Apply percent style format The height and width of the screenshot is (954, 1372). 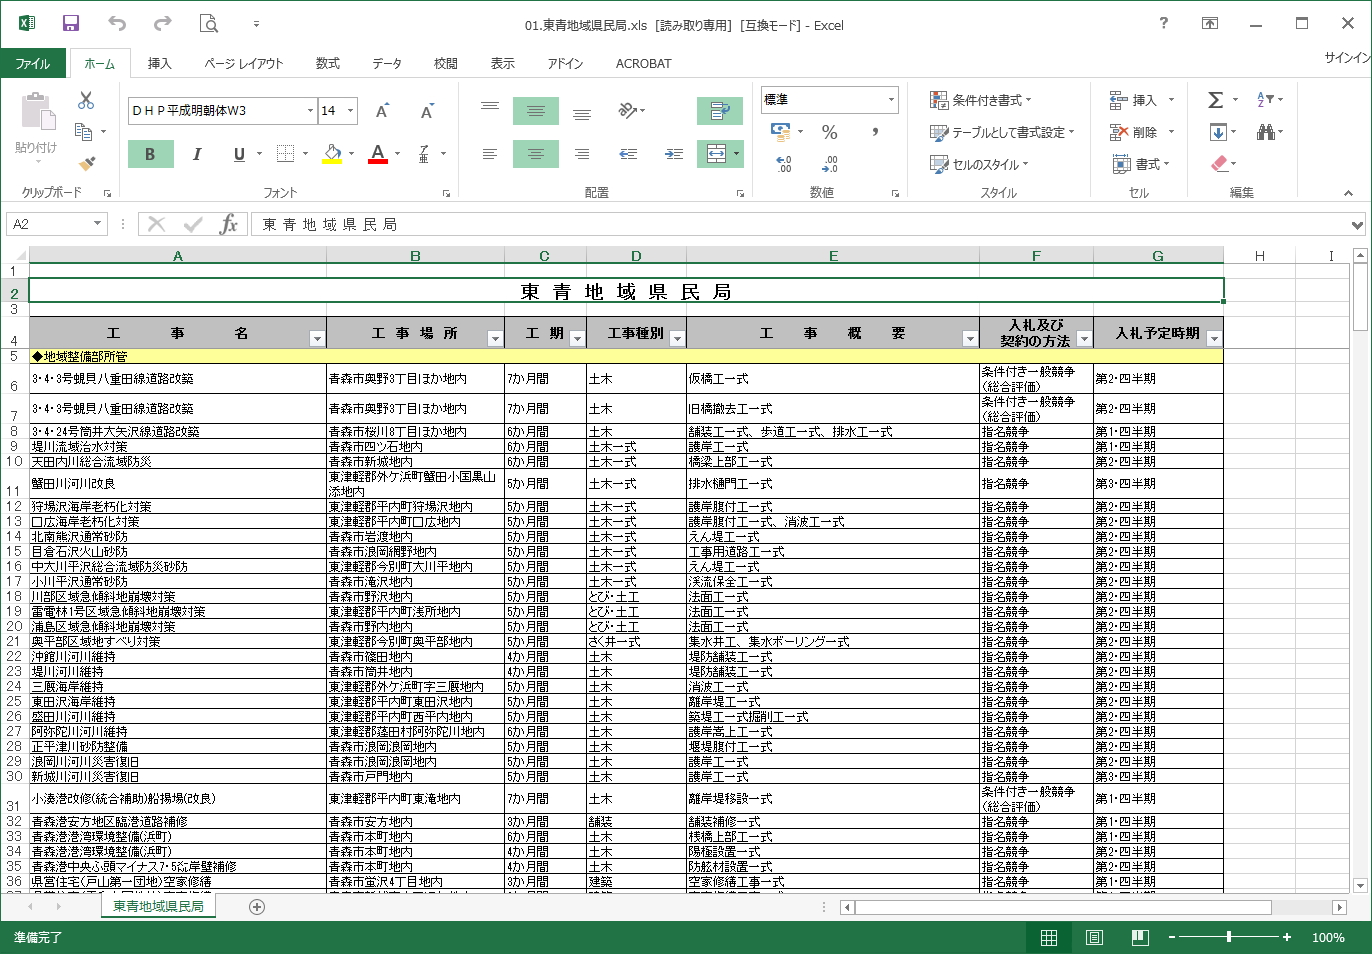[x=829, y=132]
